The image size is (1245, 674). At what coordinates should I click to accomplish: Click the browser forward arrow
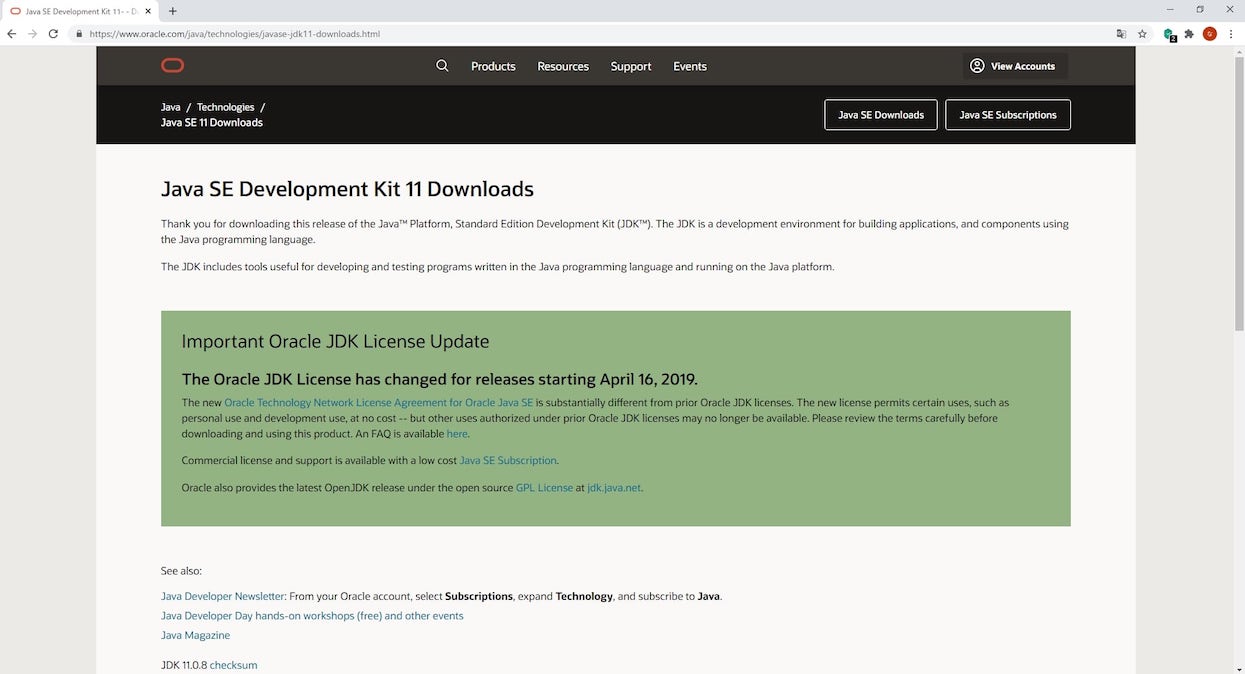[32, 33]
